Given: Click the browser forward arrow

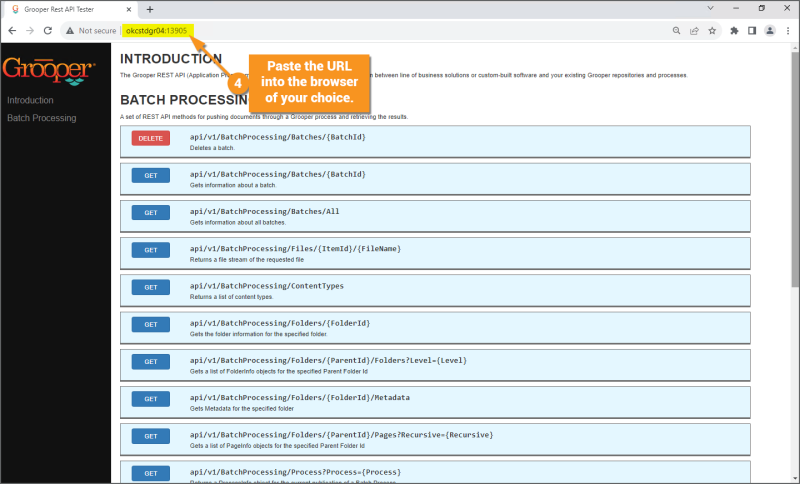Looking at the screenshot, I should click(30, 31).
